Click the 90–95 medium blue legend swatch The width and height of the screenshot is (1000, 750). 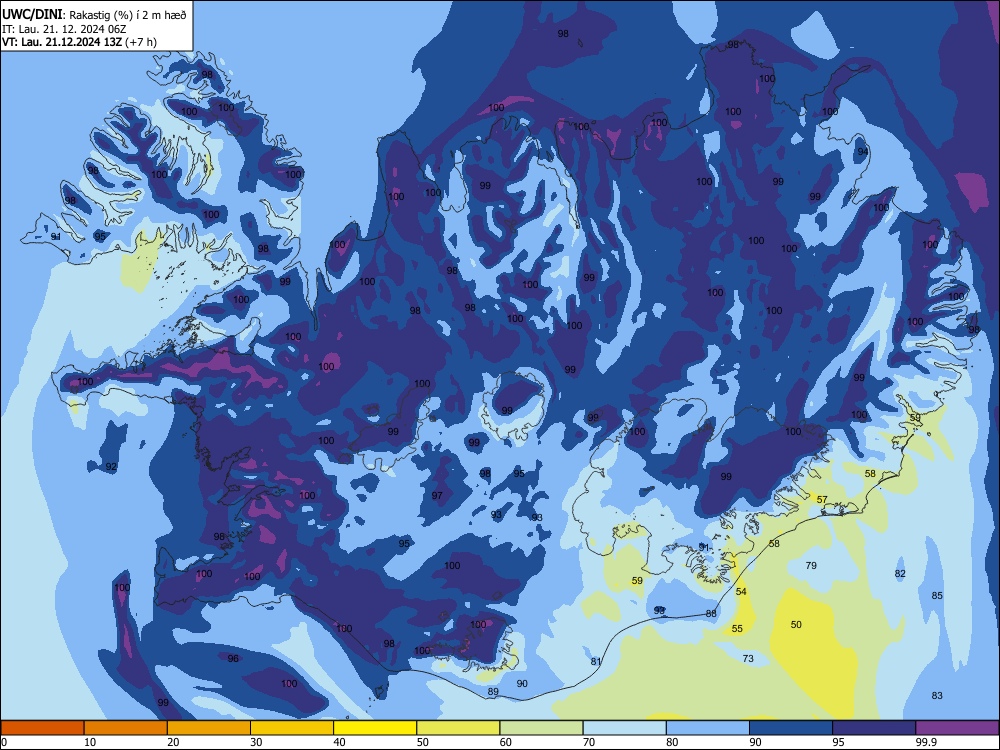click(x=791, y=728)
